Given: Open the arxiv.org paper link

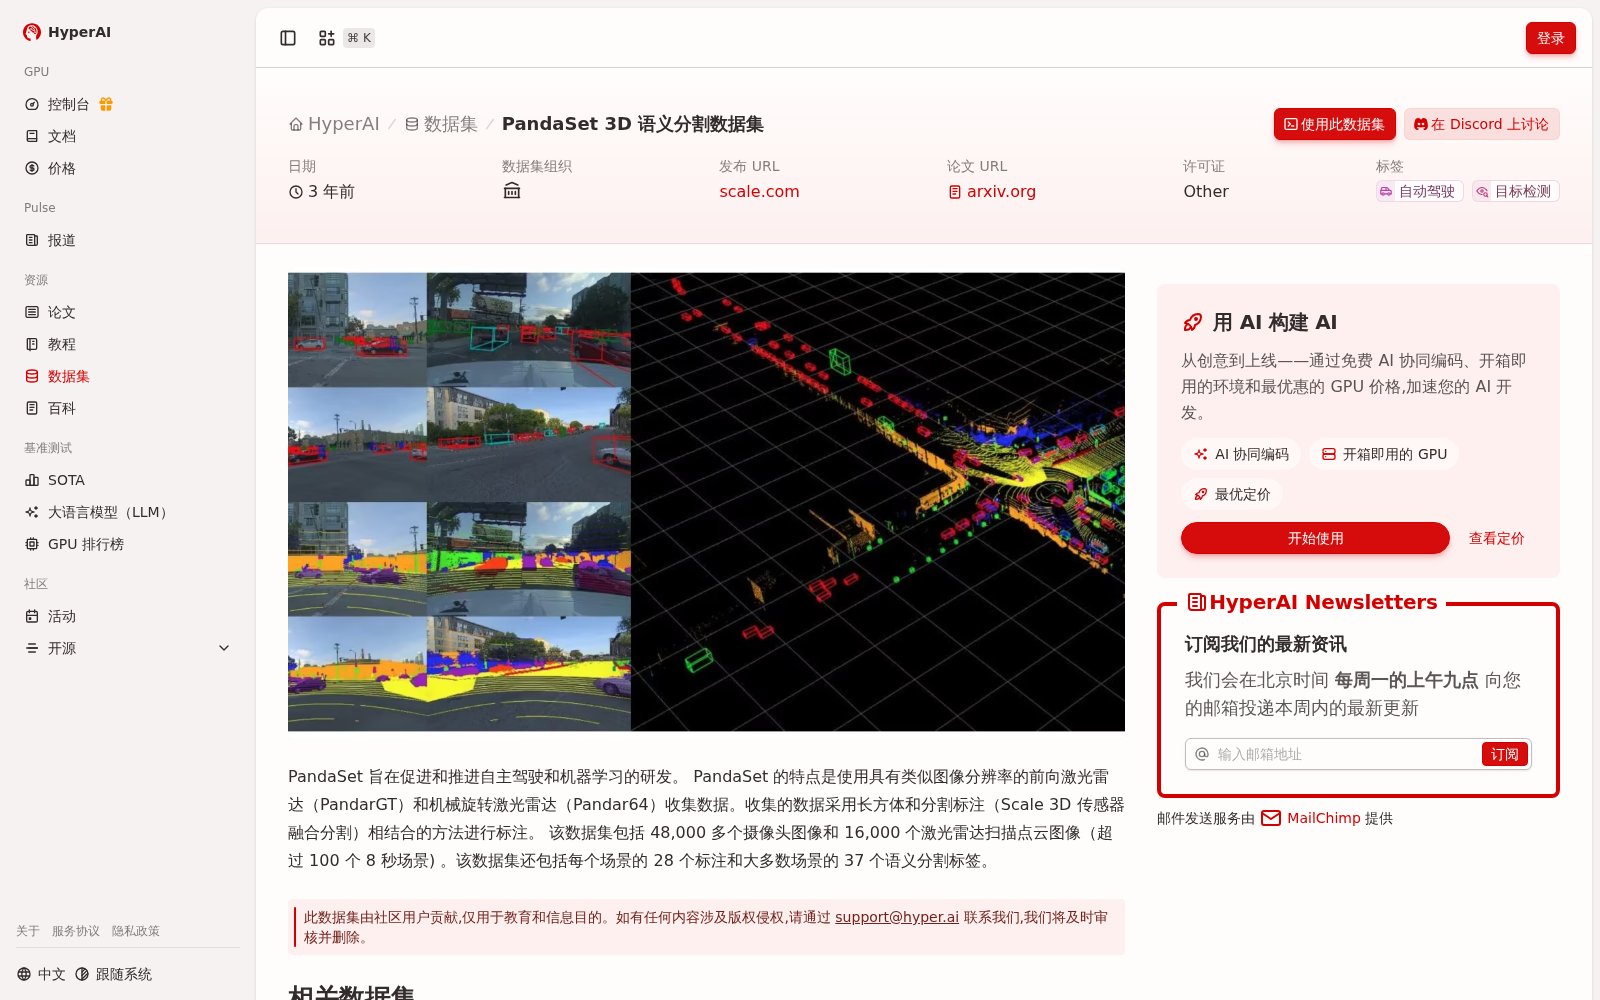Looking at the screenshot, I should pyautogui.click(x=991, y=191).
